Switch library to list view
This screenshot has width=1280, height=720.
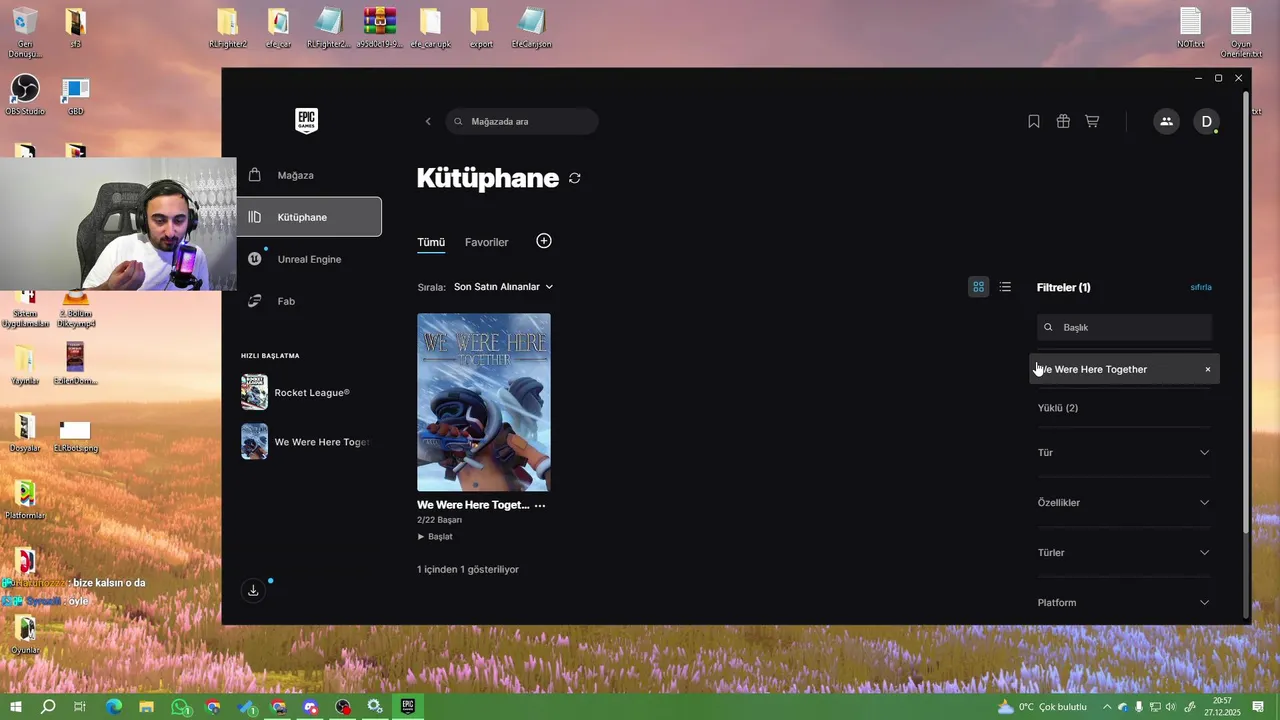[1005, 287]
